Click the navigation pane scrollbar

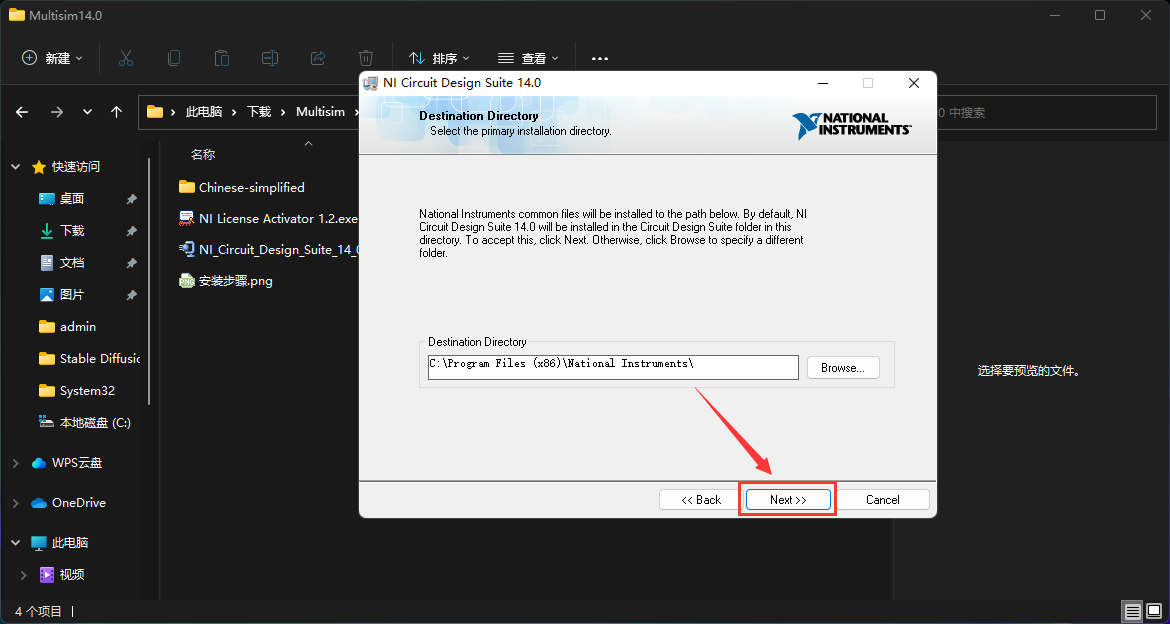pos(150,280)
